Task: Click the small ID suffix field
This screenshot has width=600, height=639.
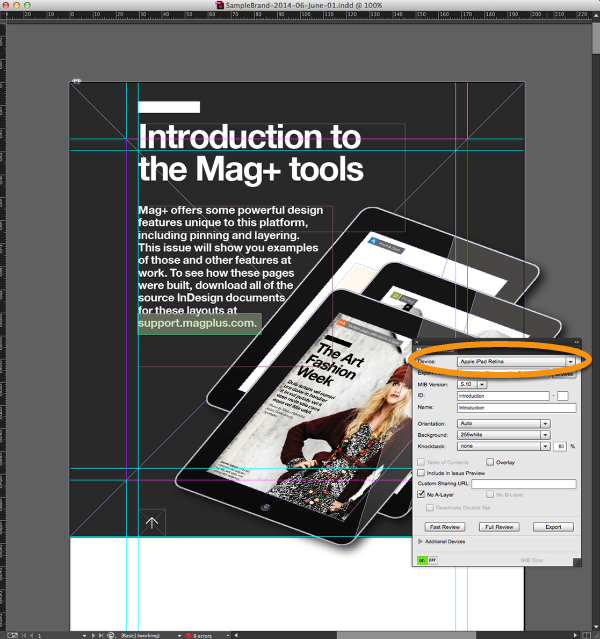Action: tap(562, 396)
